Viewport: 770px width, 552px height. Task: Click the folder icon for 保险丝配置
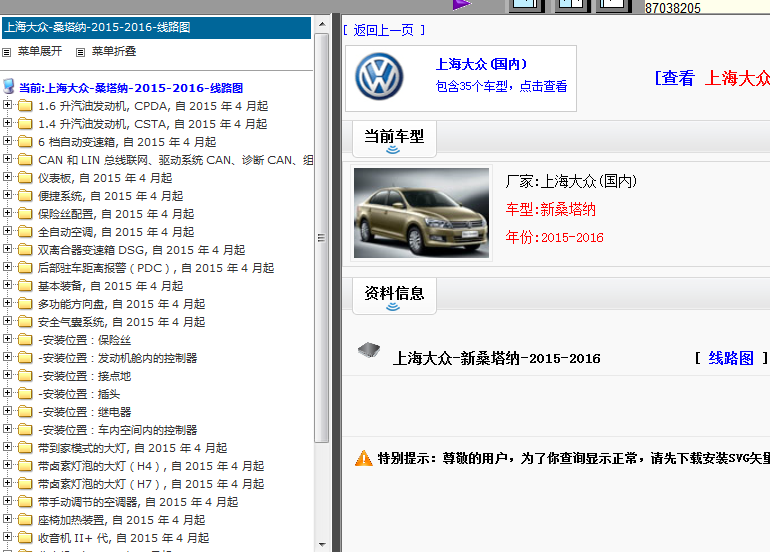(x=25, y=214)
